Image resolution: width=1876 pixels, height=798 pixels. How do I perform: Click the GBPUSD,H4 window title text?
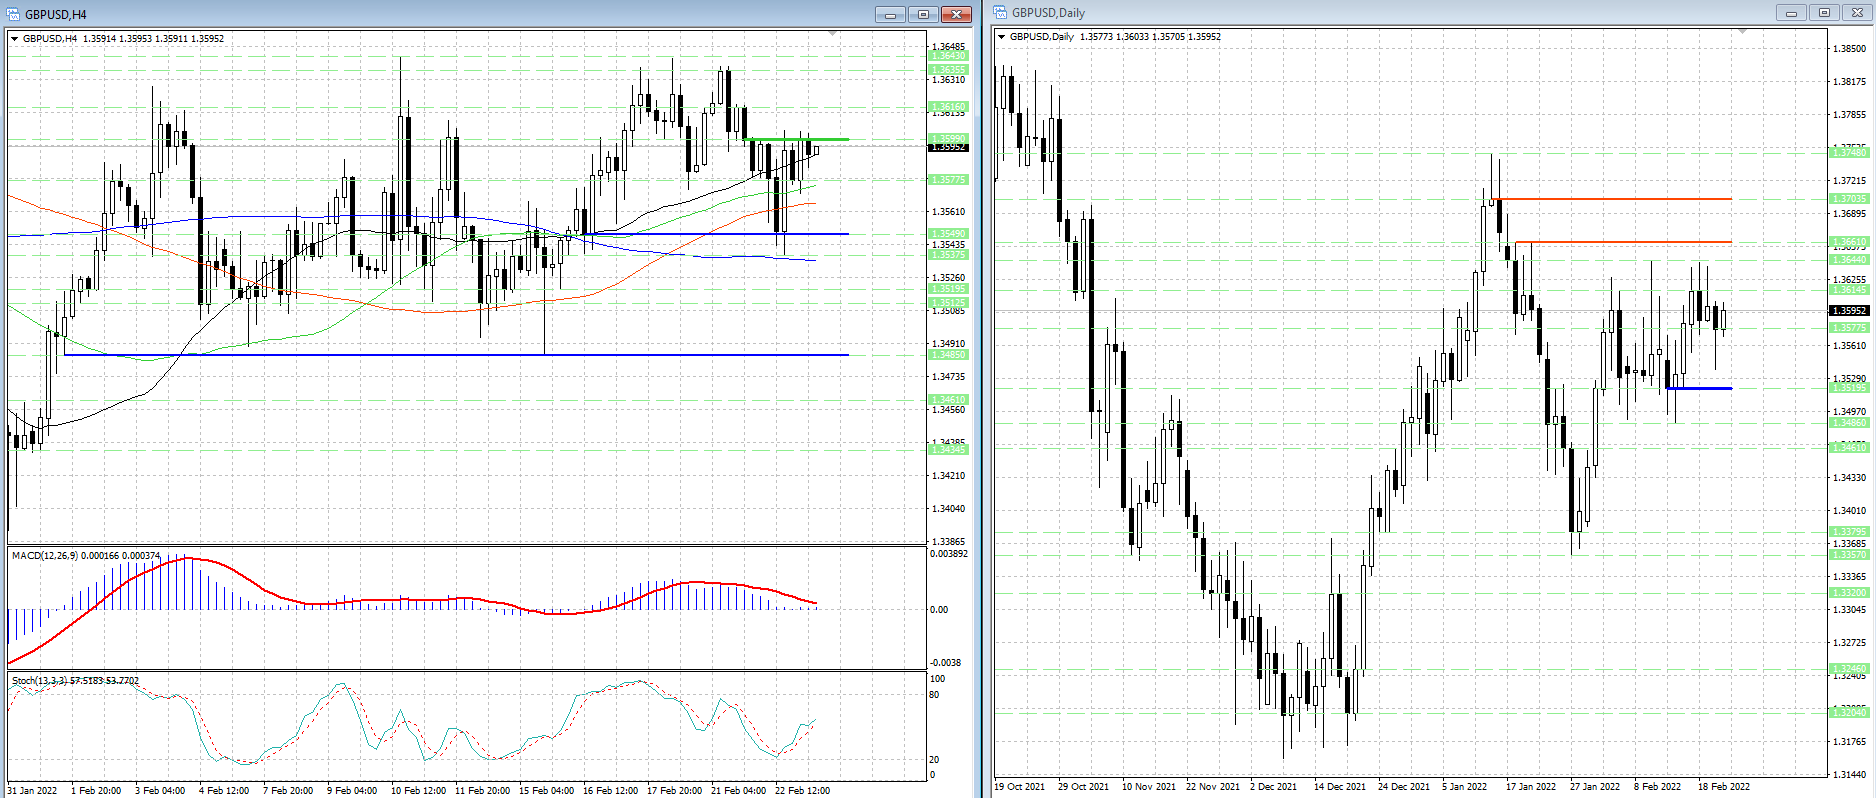pos(56,15)
